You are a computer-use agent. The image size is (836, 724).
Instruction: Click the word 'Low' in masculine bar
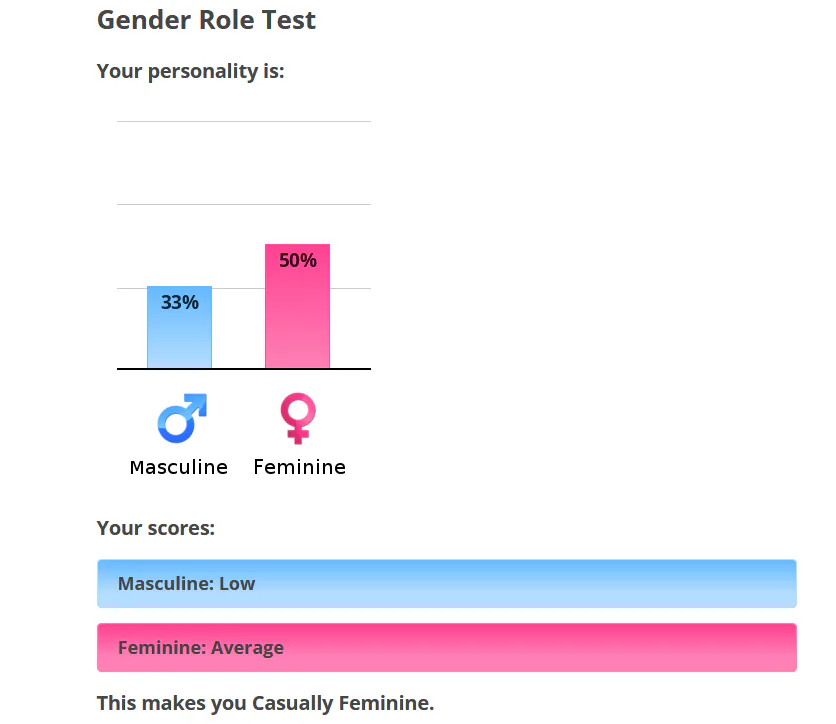coord(237,583)
